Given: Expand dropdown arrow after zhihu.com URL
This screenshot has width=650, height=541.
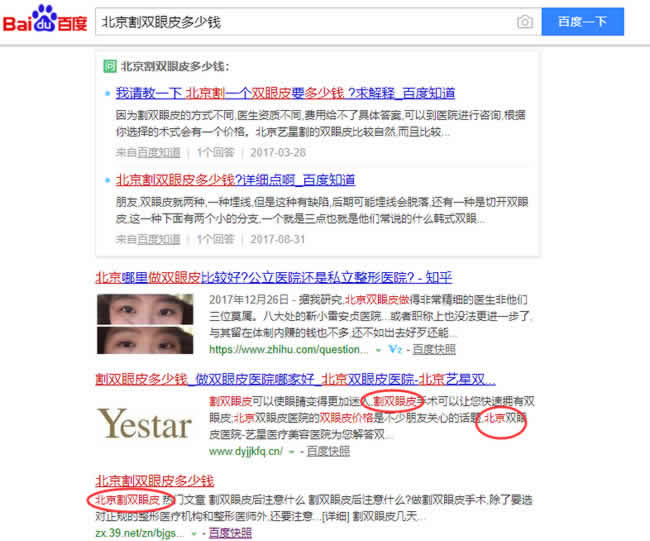Looking at the screenshot, I should coord(378,350).
